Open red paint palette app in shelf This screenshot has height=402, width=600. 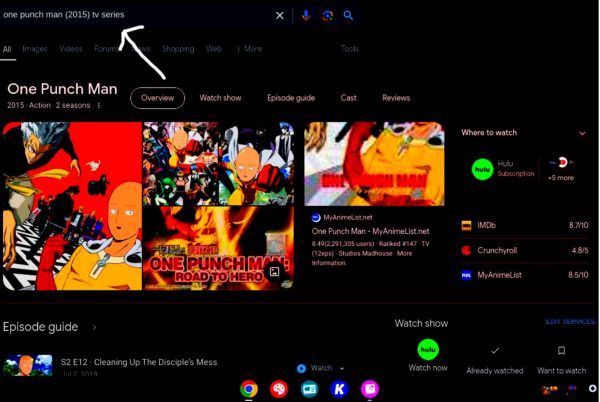279,389
